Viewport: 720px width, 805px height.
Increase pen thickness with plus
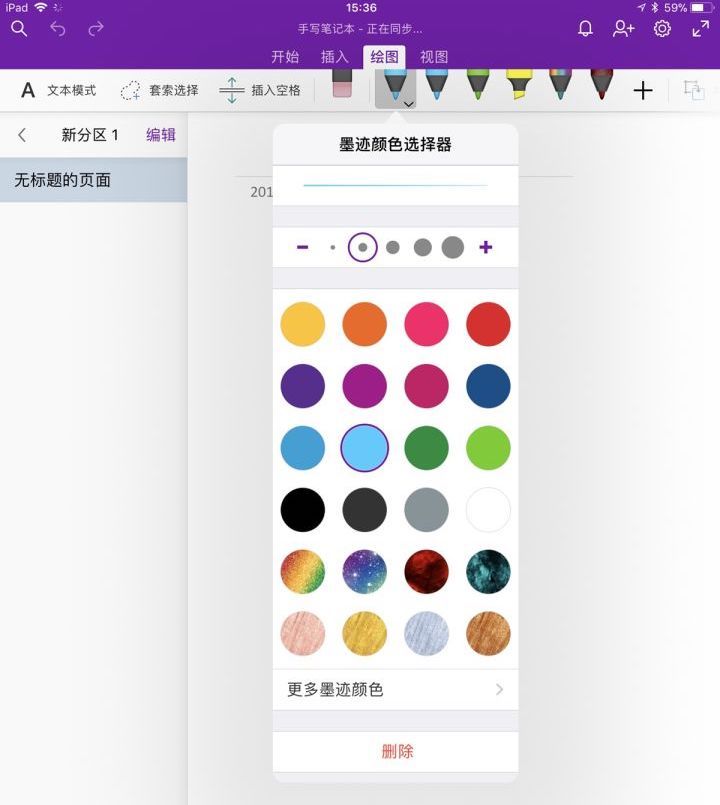click(485, 247)
